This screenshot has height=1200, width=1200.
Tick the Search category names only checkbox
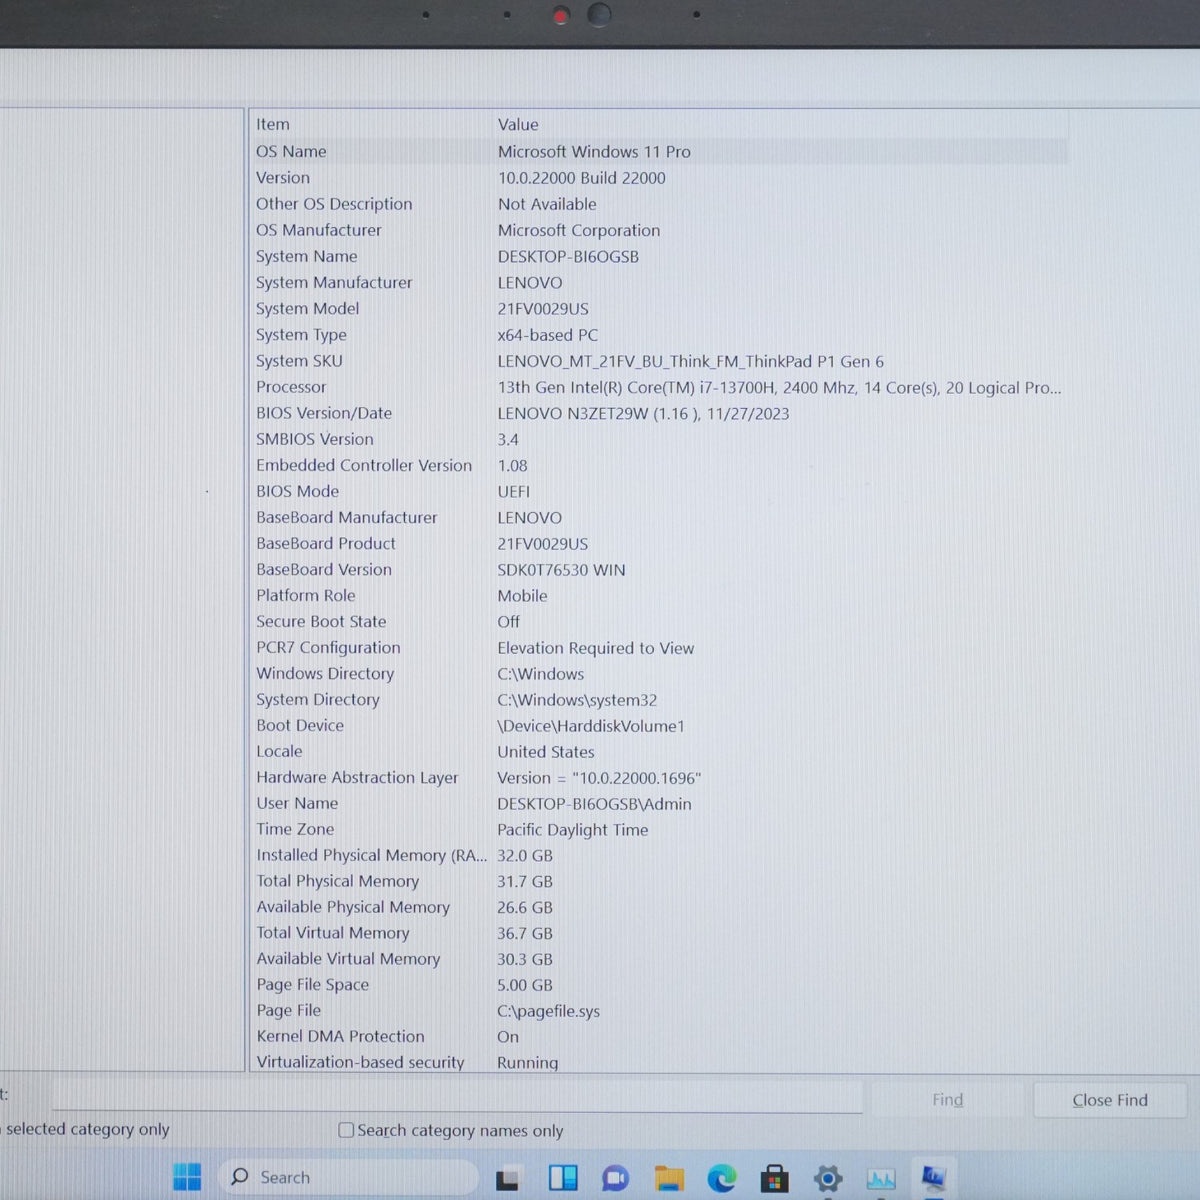point(346,1130)
